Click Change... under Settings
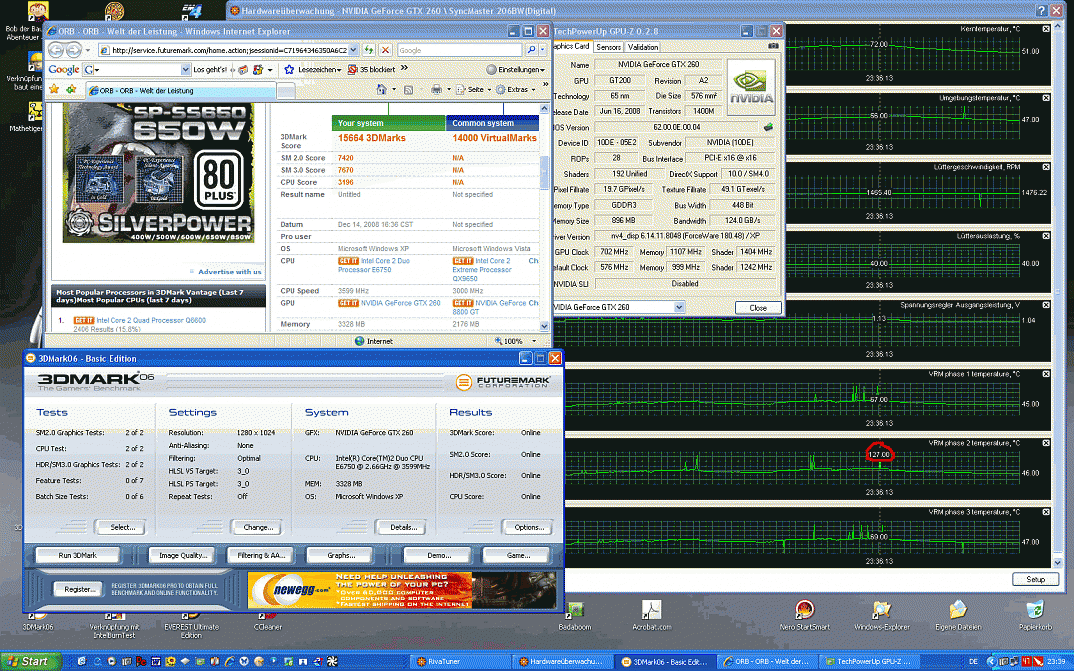This screenshot has width=1074, height=671. [x=258, y=527]
